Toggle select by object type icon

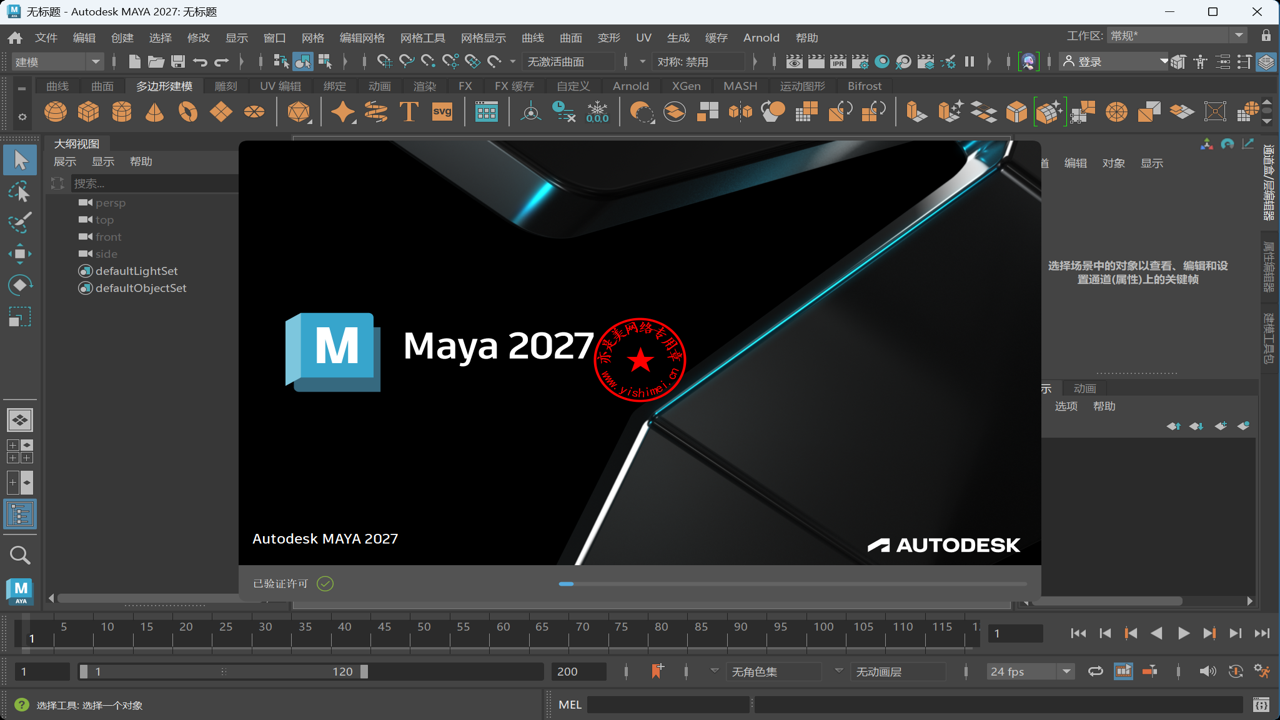tap(303, 62)
